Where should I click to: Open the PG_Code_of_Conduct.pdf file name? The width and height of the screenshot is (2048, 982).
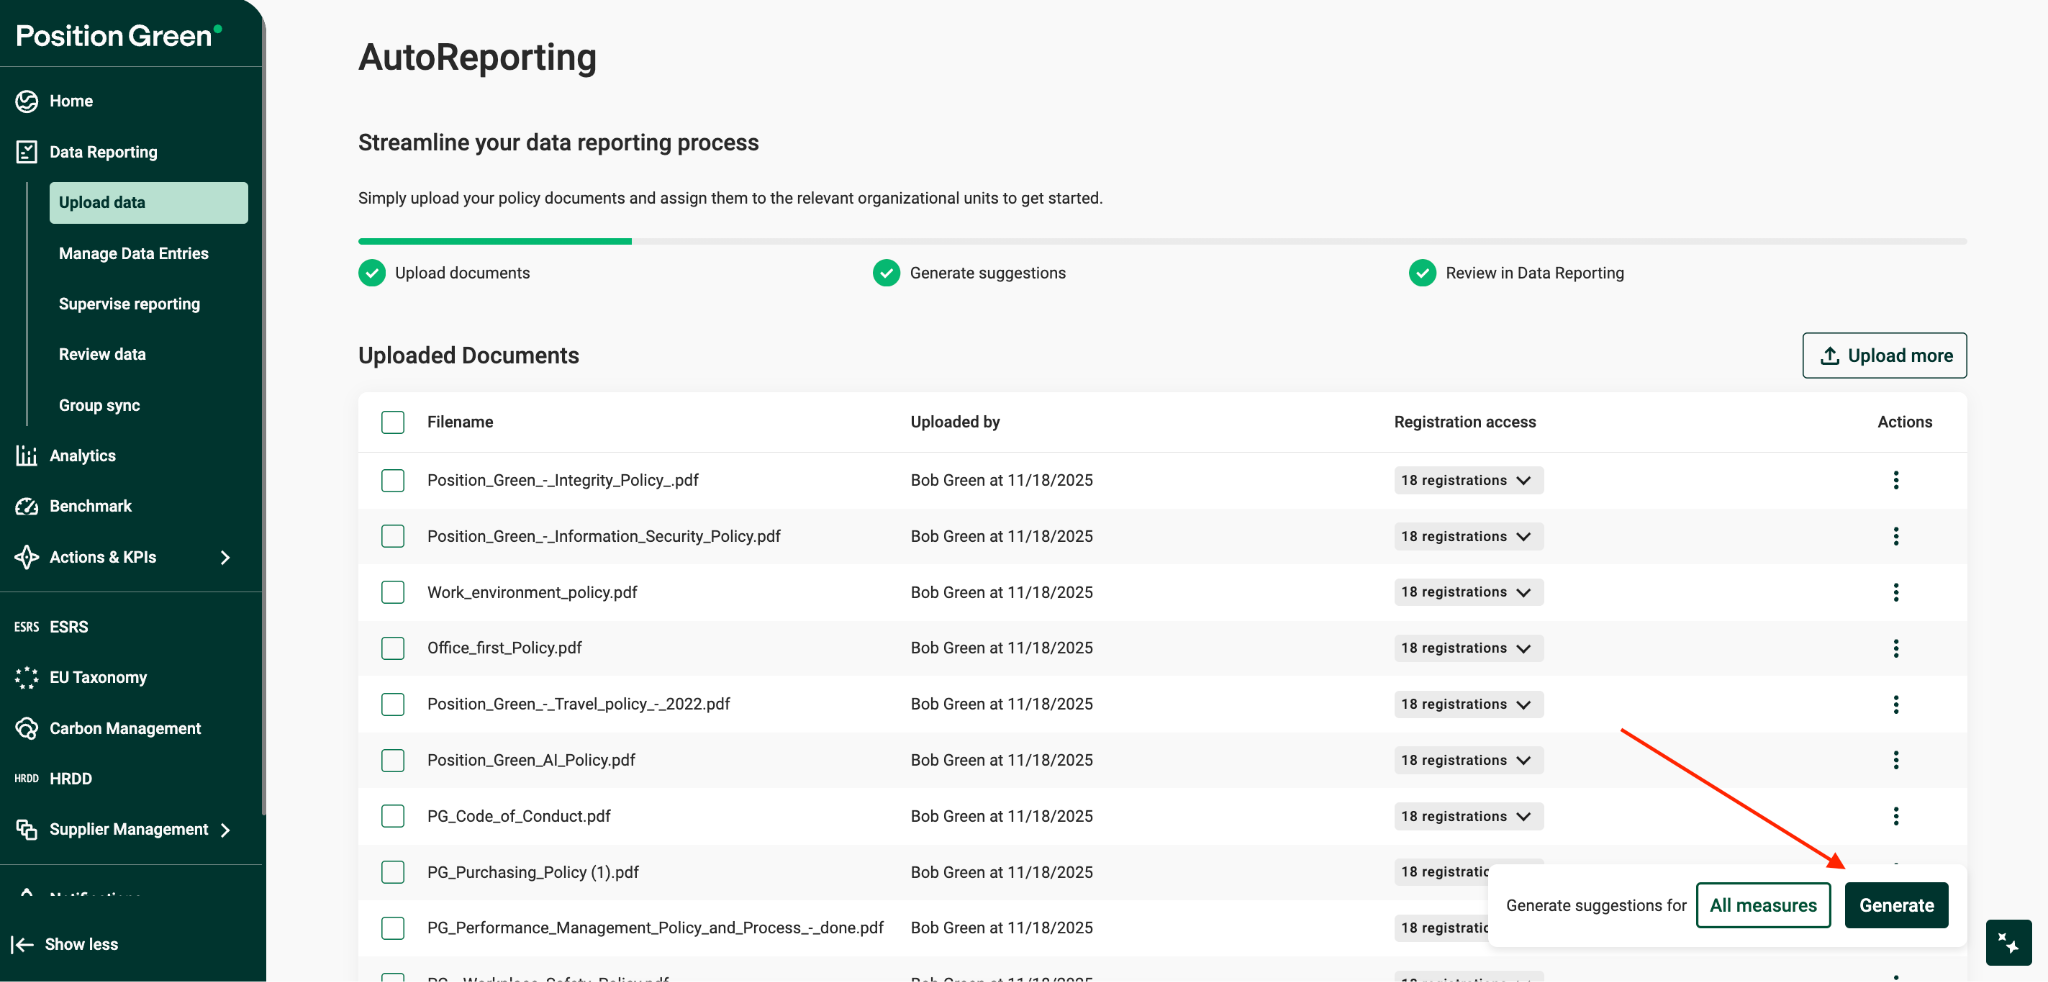[x=519, y=816]
